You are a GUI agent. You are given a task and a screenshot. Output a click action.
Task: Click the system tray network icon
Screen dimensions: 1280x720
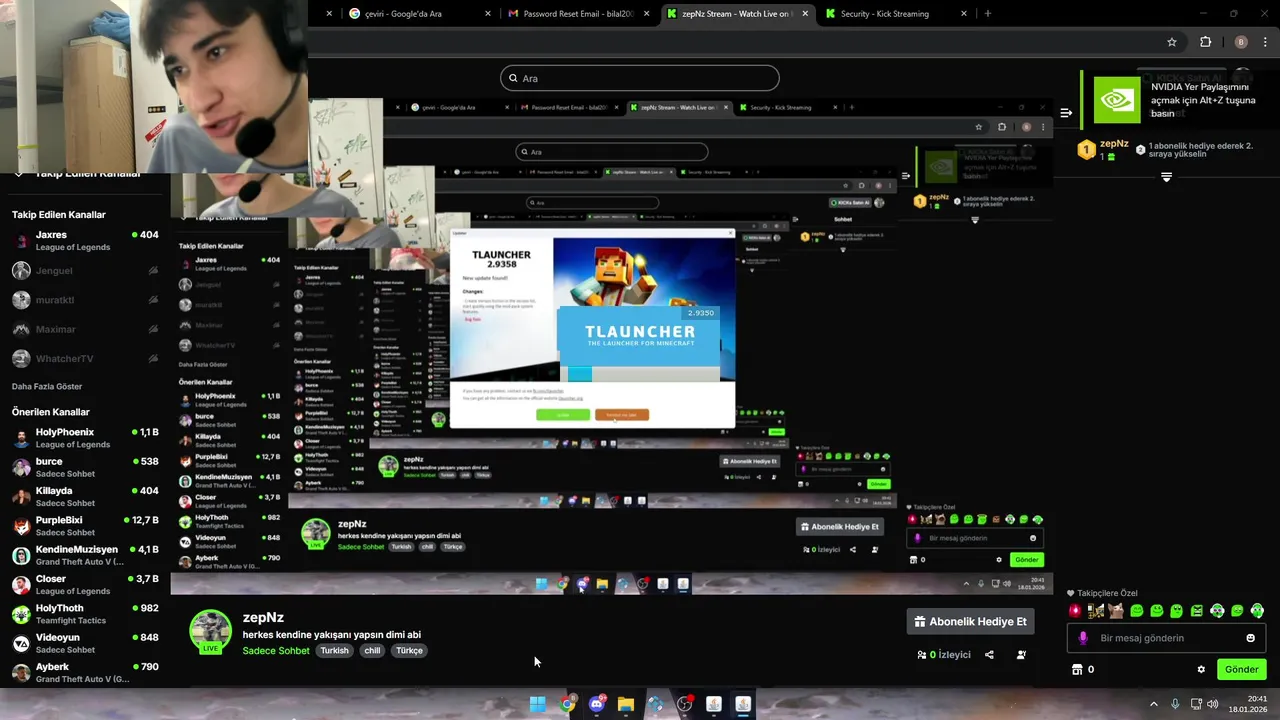(1195, 704)
